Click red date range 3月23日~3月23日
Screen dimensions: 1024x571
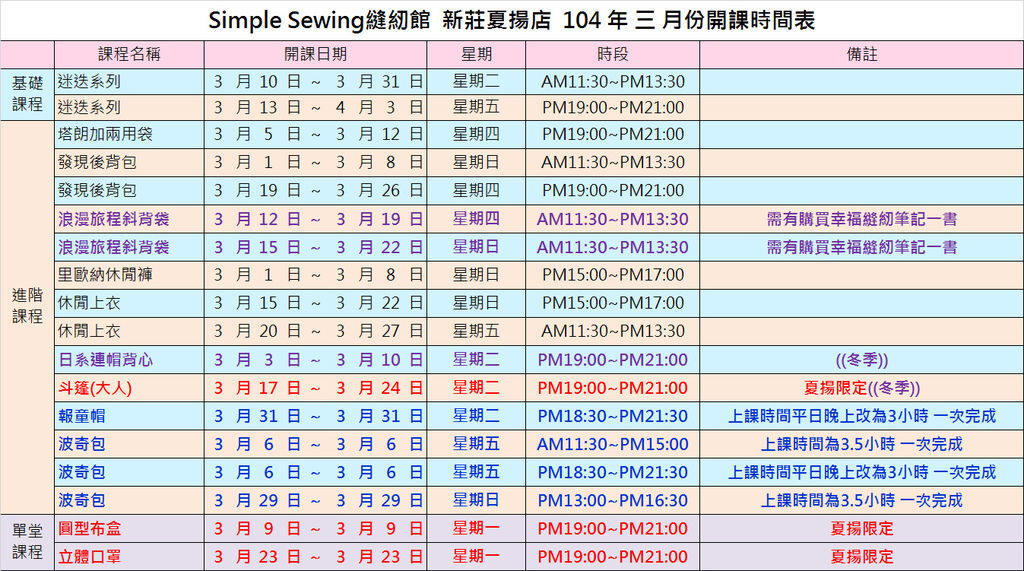point(318,557)
